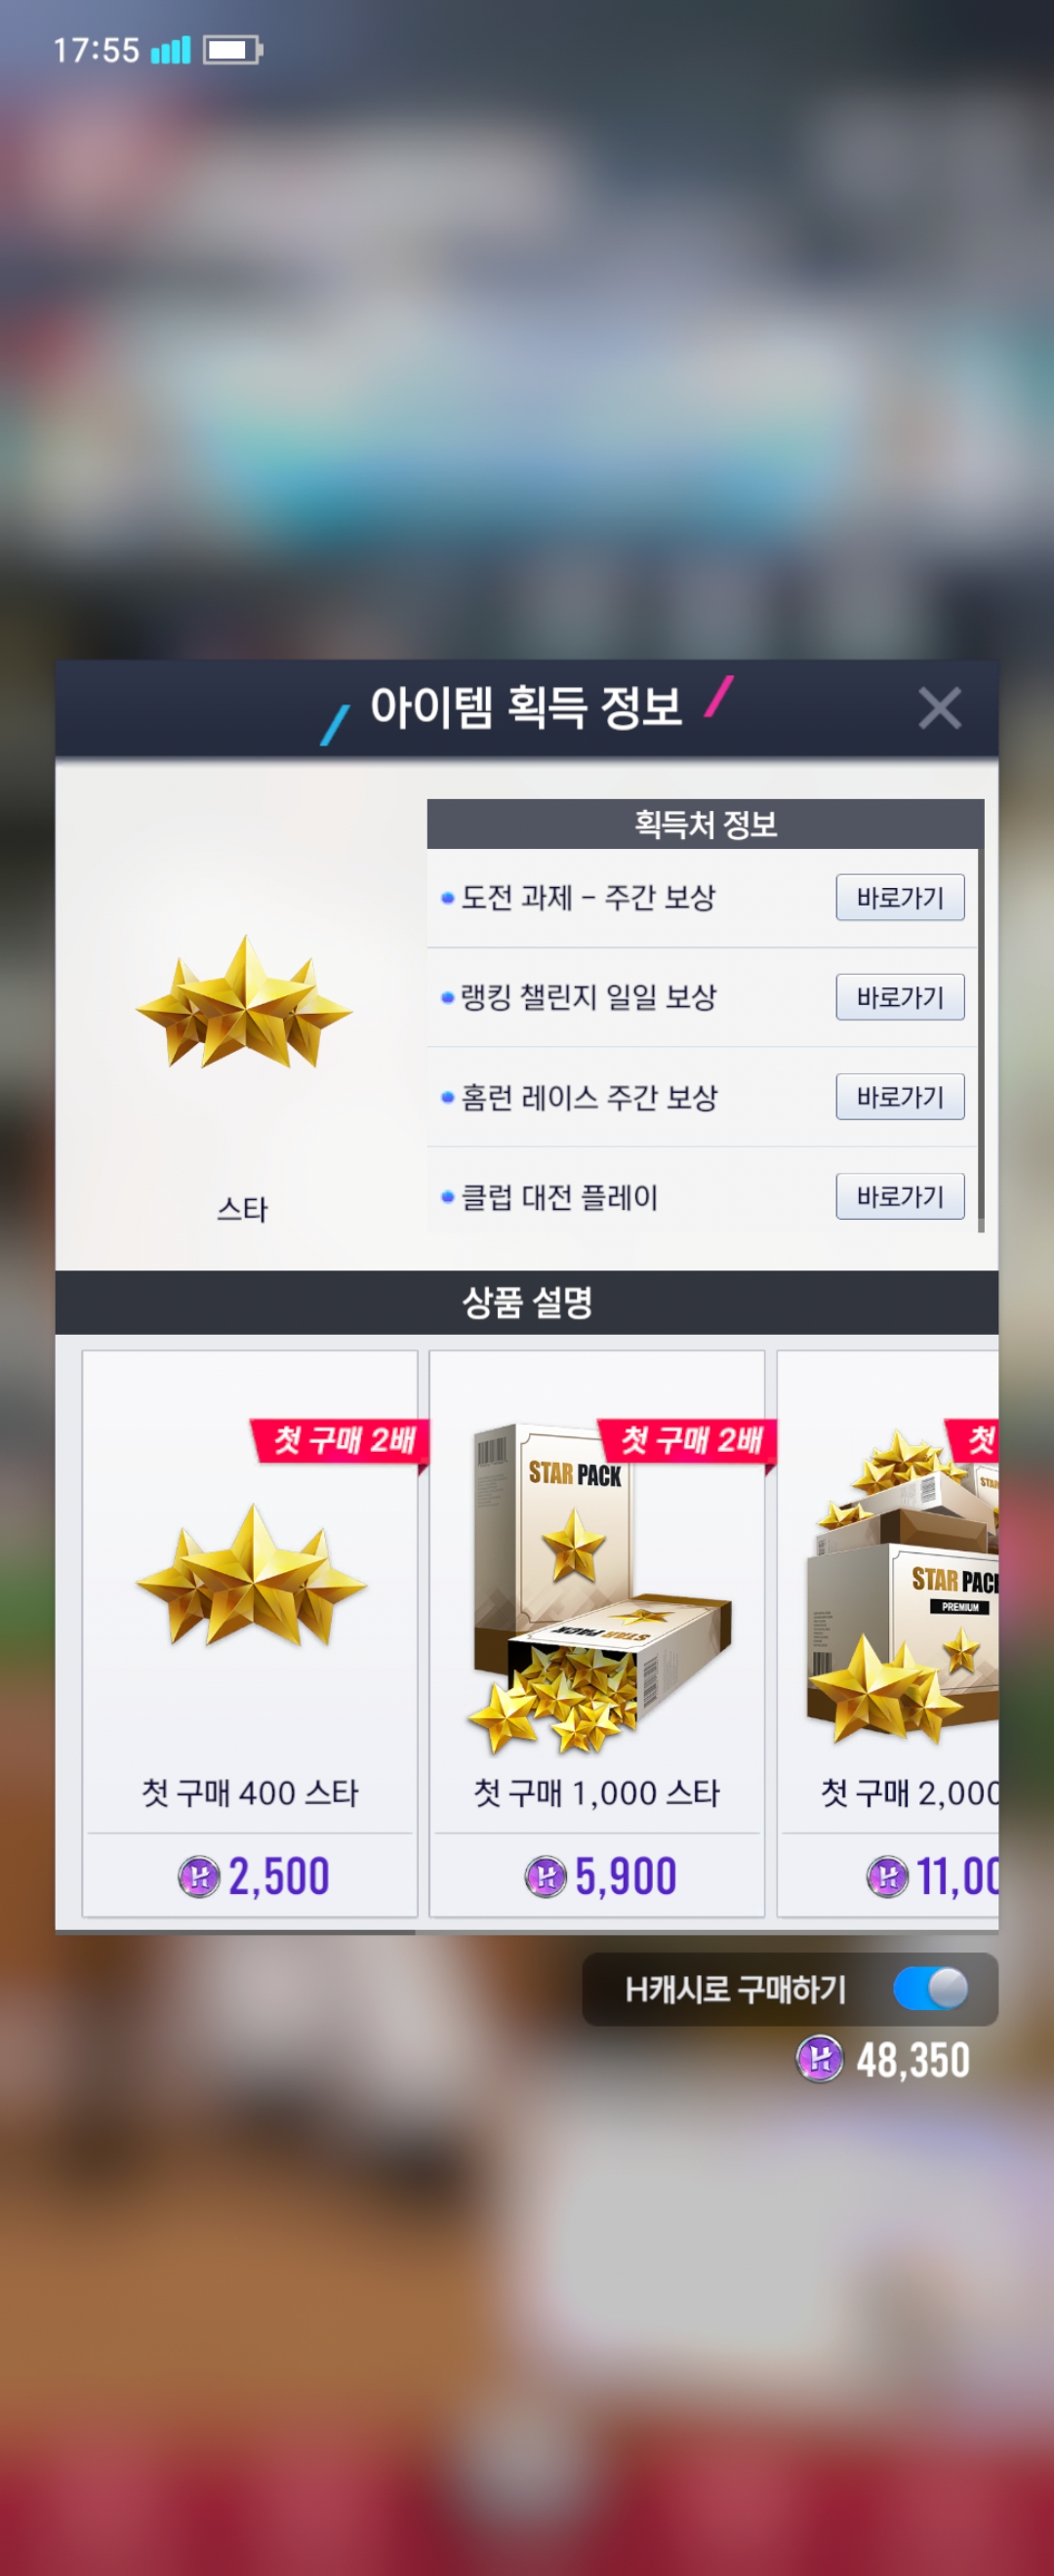Tap 바로가기 for 홈런 레이스 주간 보상

point(900,1097)
